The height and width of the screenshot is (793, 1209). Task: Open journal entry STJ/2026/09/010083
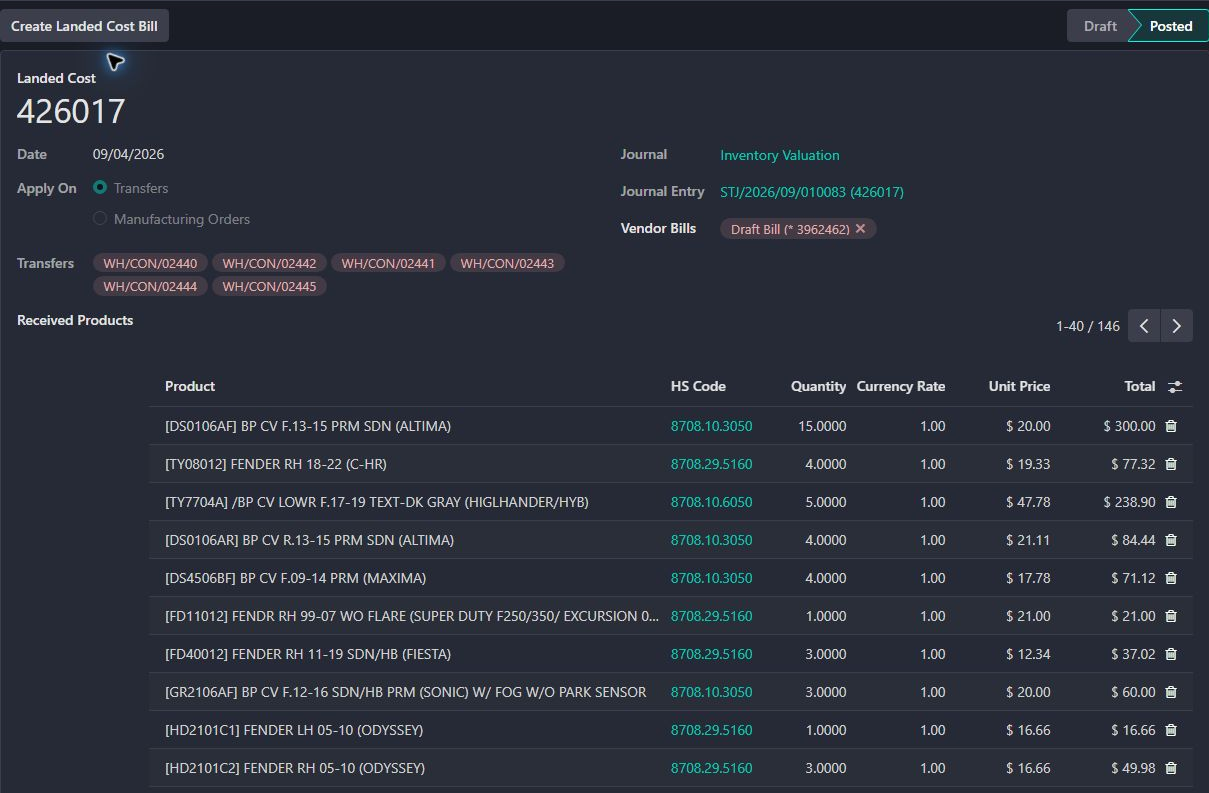[812, 192]
